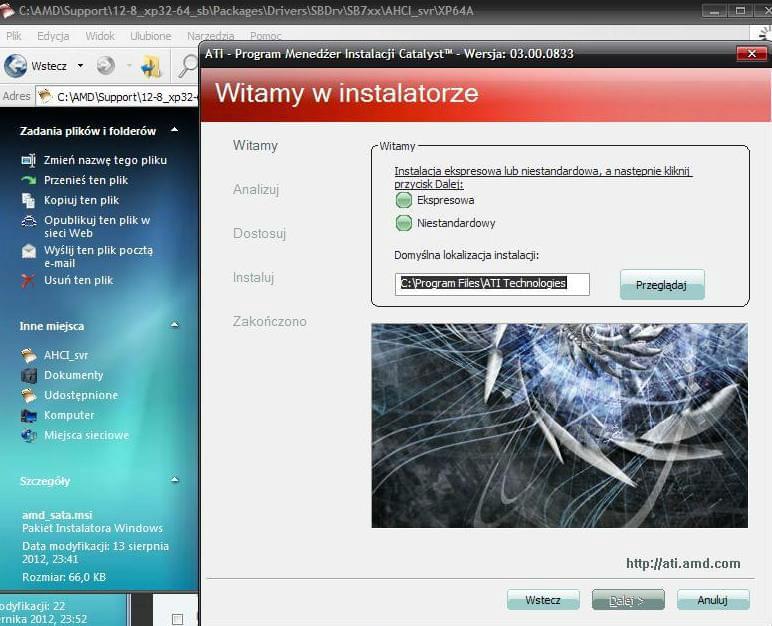This screenshot has width=772, height=626.
Task: Click the Forward arrow icon in Explorer toolbar
Action: click(x=105, y=66)
